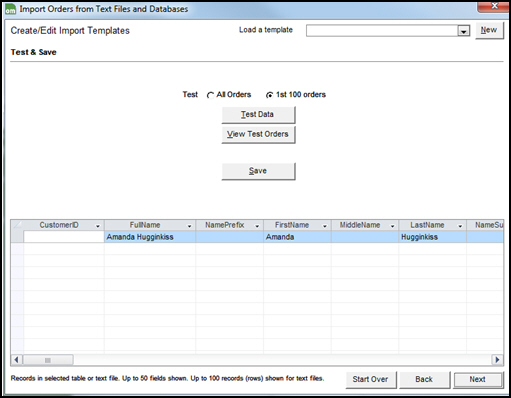Click the Start Over button
511x398 pixels.
pyautogui.click(x=371, y=379)
